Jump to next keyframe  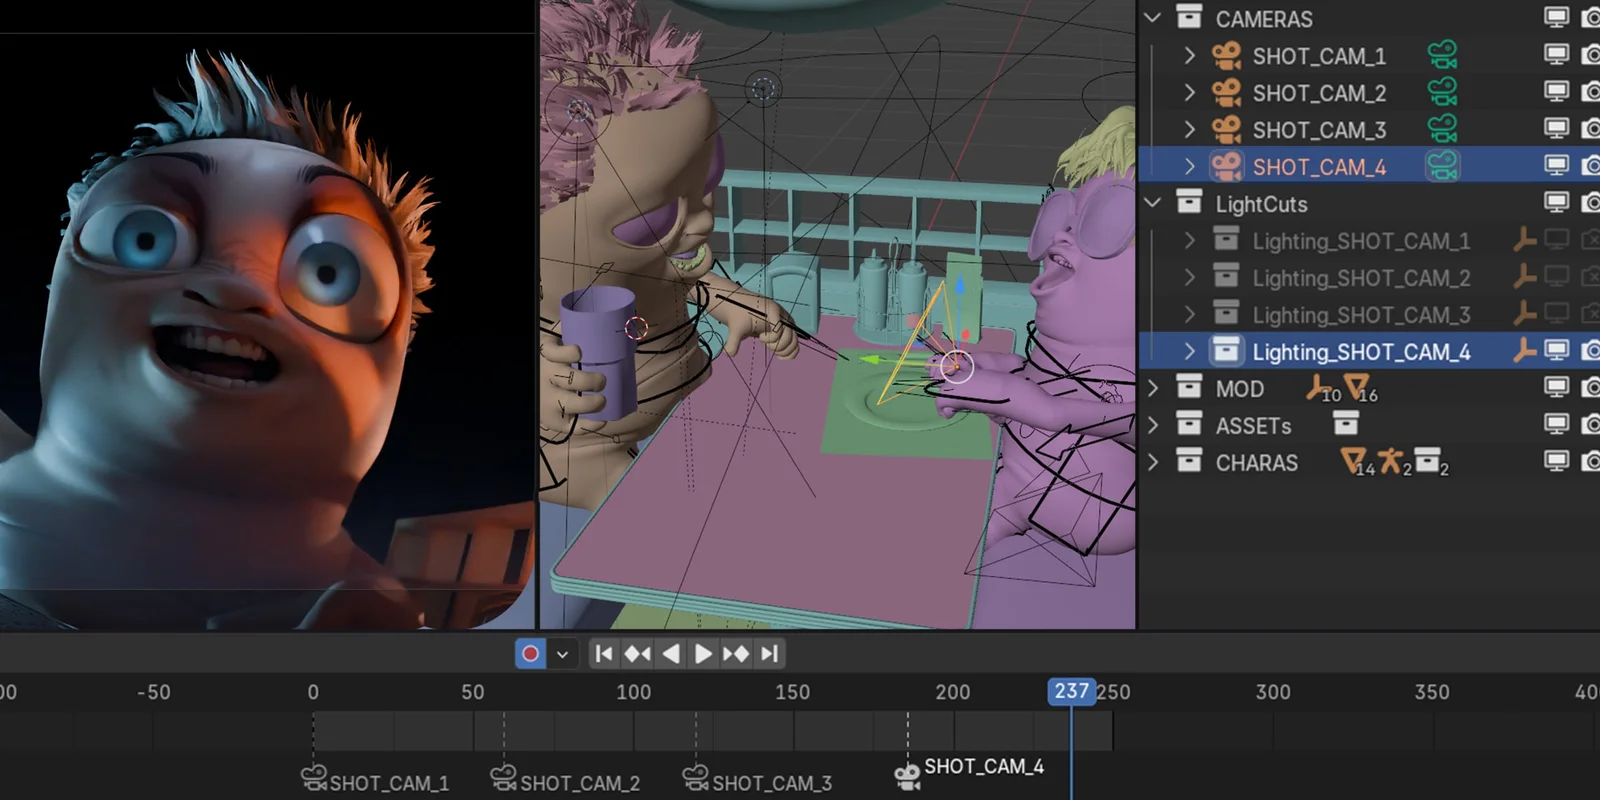[x=736, y=654]
